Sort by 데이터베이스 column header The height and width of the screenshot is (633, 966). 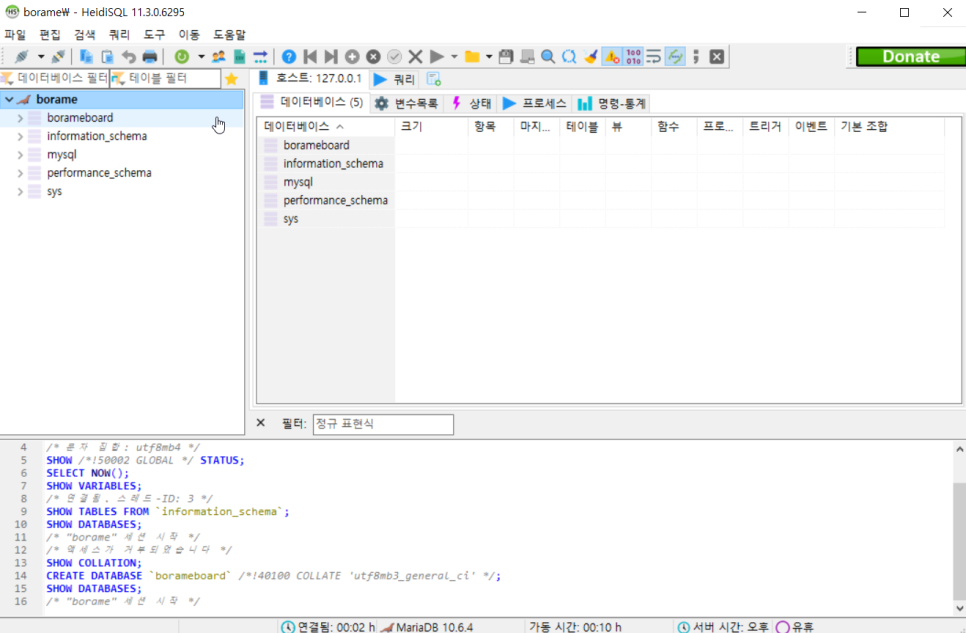[325, 126]
